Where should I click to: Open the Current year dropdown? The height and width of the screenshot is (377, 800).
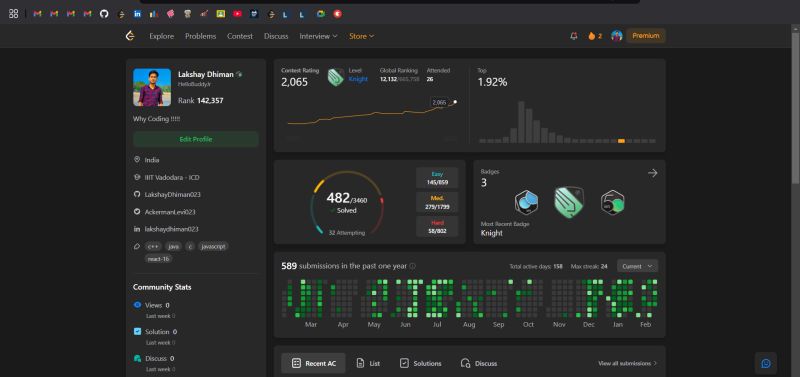[x=637, y=266]
